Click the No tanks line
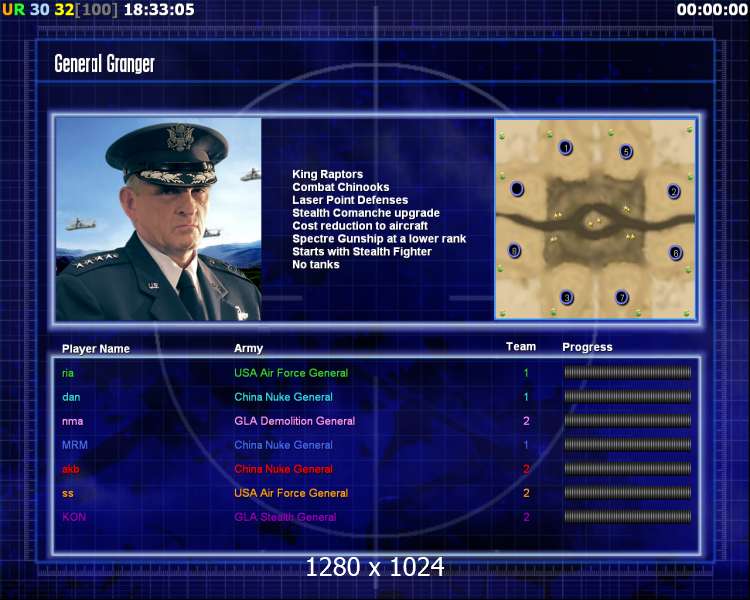 [316, 265]
